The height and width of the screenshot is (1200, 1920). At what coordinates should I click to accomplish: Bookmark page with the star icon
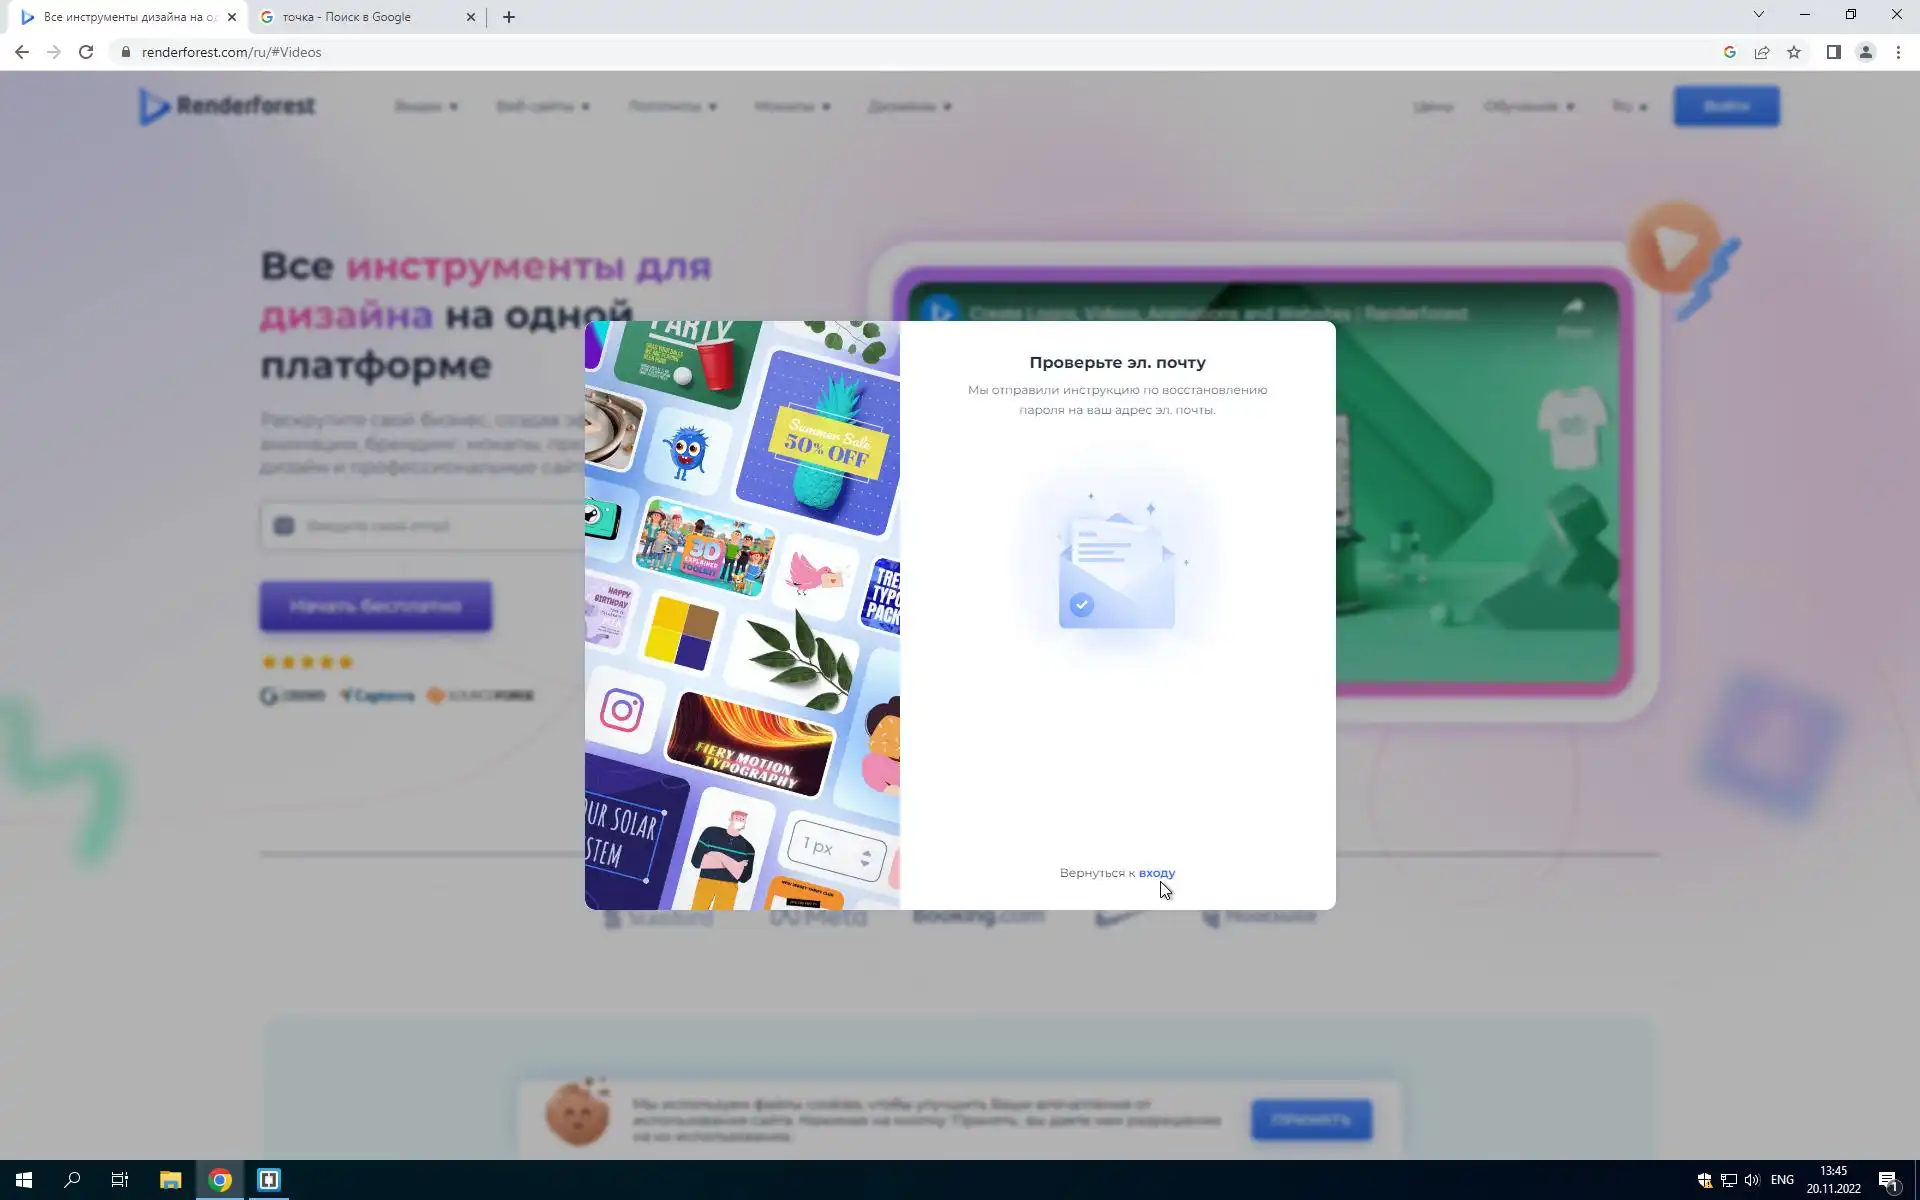point(1794,52)
